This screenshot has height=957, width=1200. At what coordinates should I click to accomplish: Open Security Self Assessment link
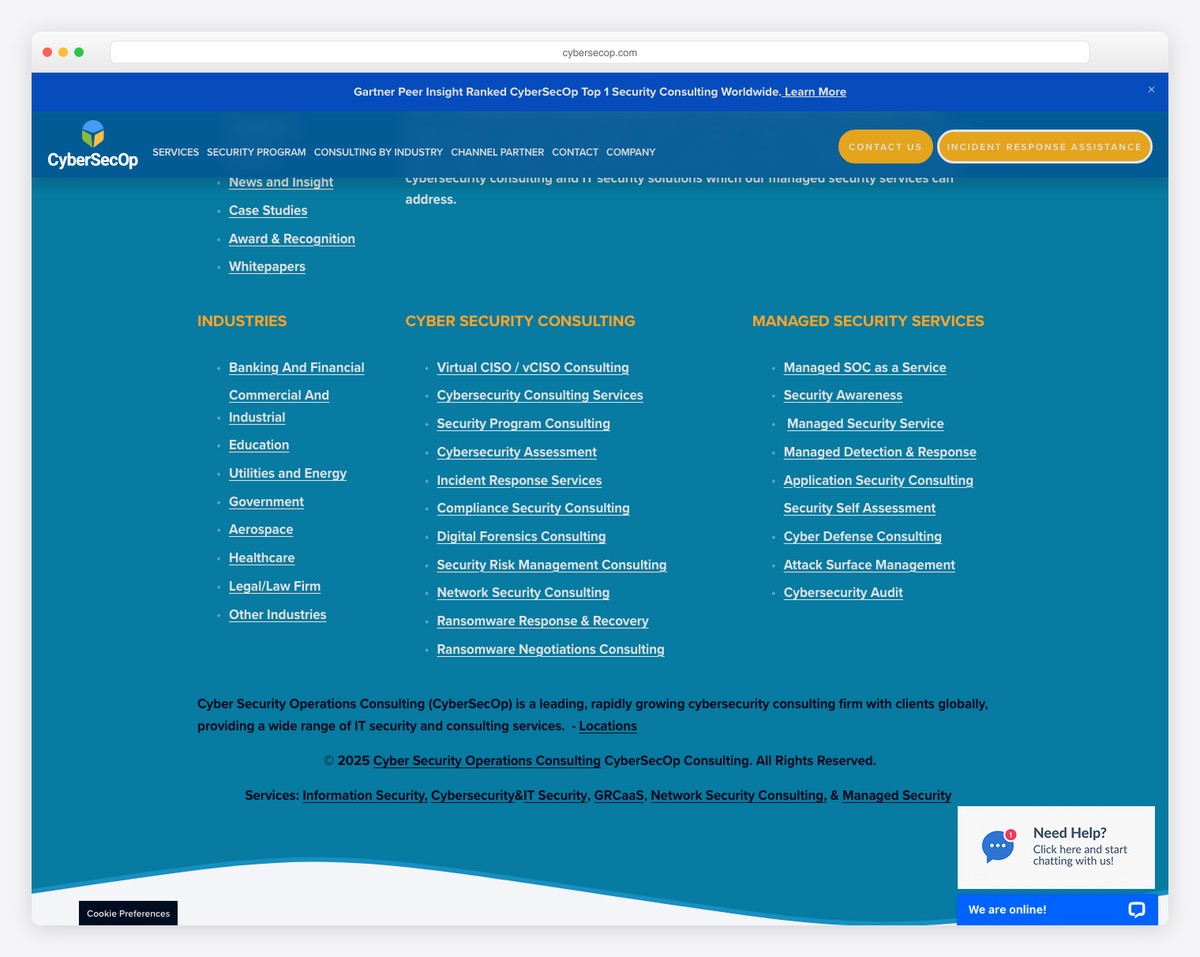click(x=860, y=509)
